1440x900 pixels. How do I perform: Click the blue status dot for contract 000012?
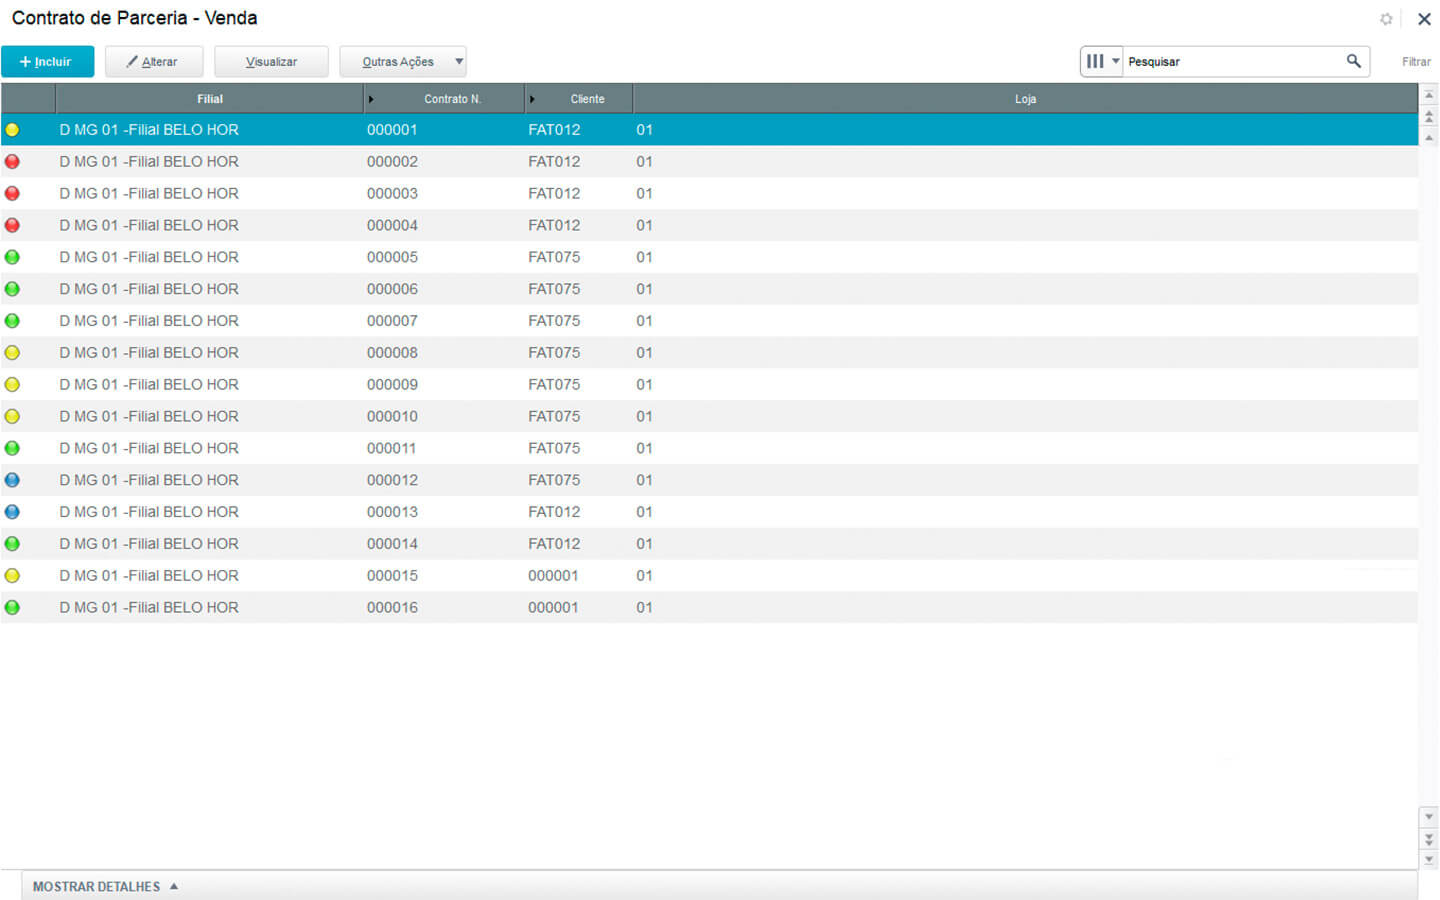click(x=12, y=480)
